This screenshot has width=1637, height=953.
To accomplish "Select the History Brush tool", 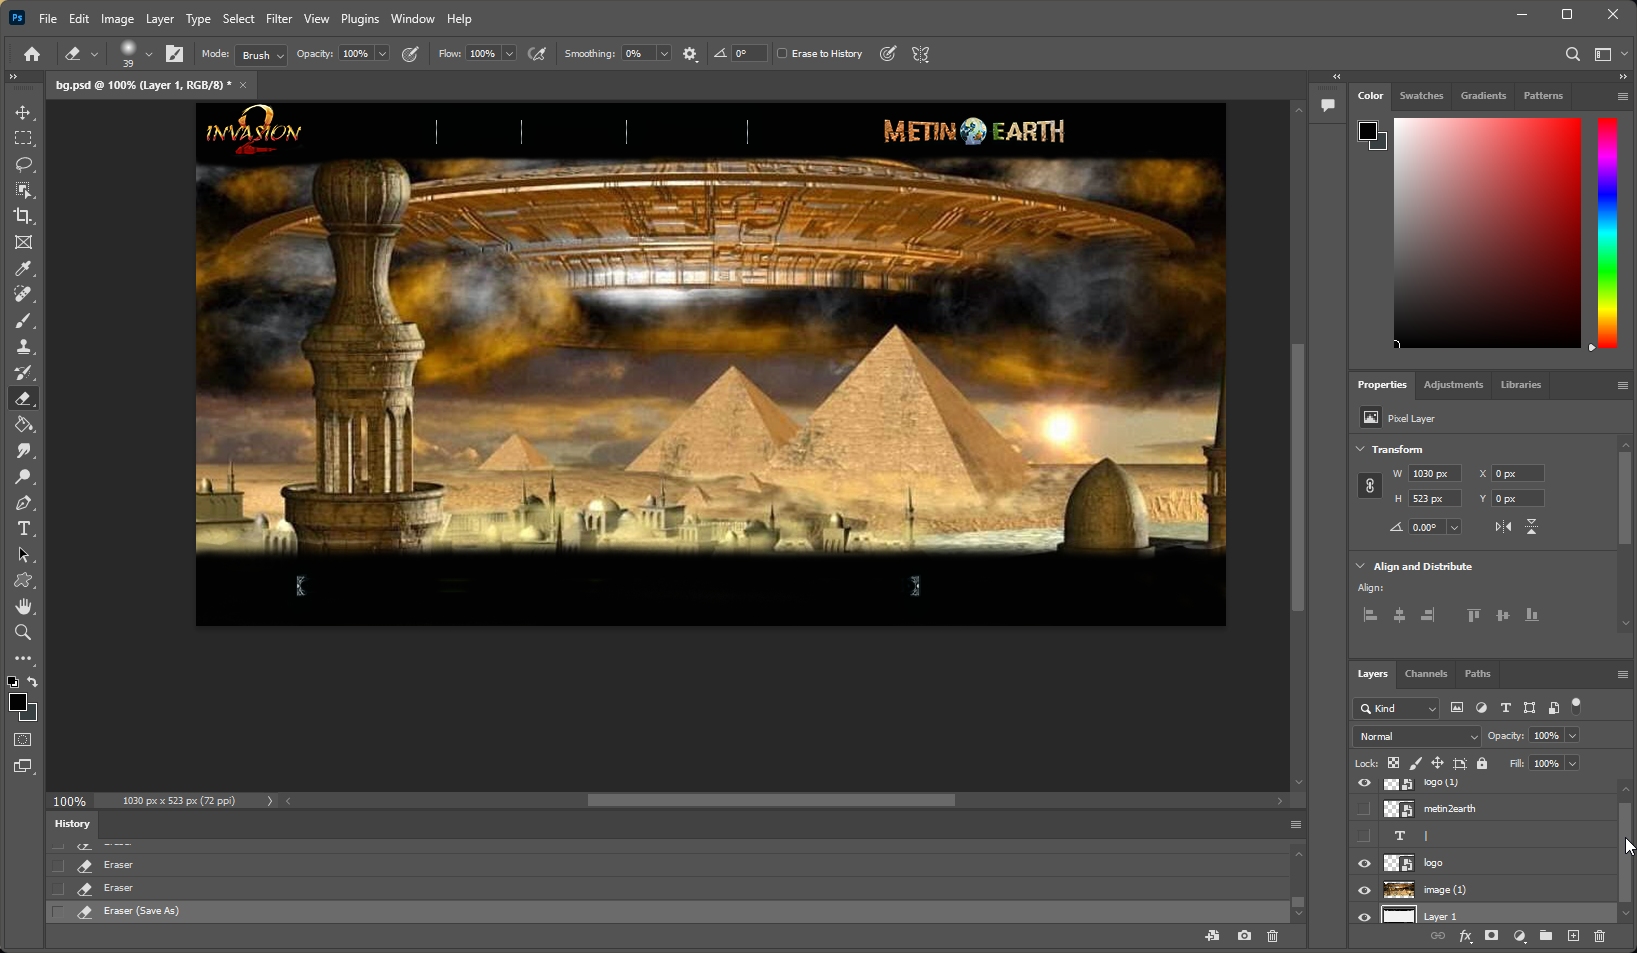I will (23, 373).
